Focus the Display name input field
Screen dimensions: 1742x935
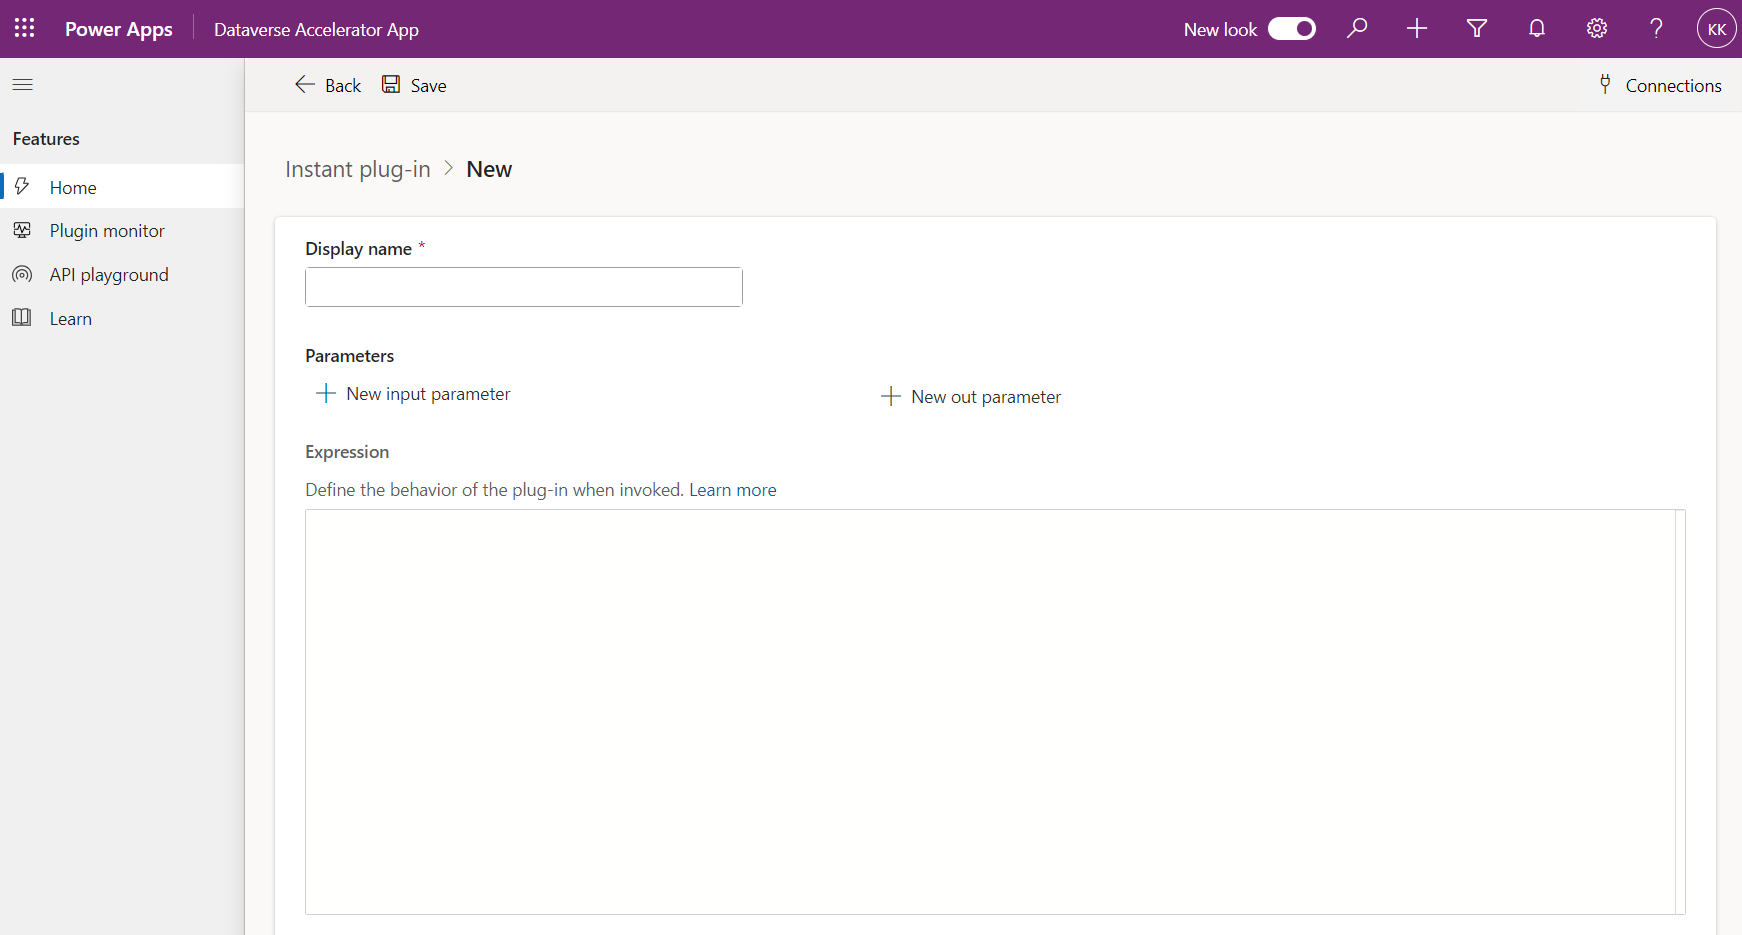coord(524,287)
